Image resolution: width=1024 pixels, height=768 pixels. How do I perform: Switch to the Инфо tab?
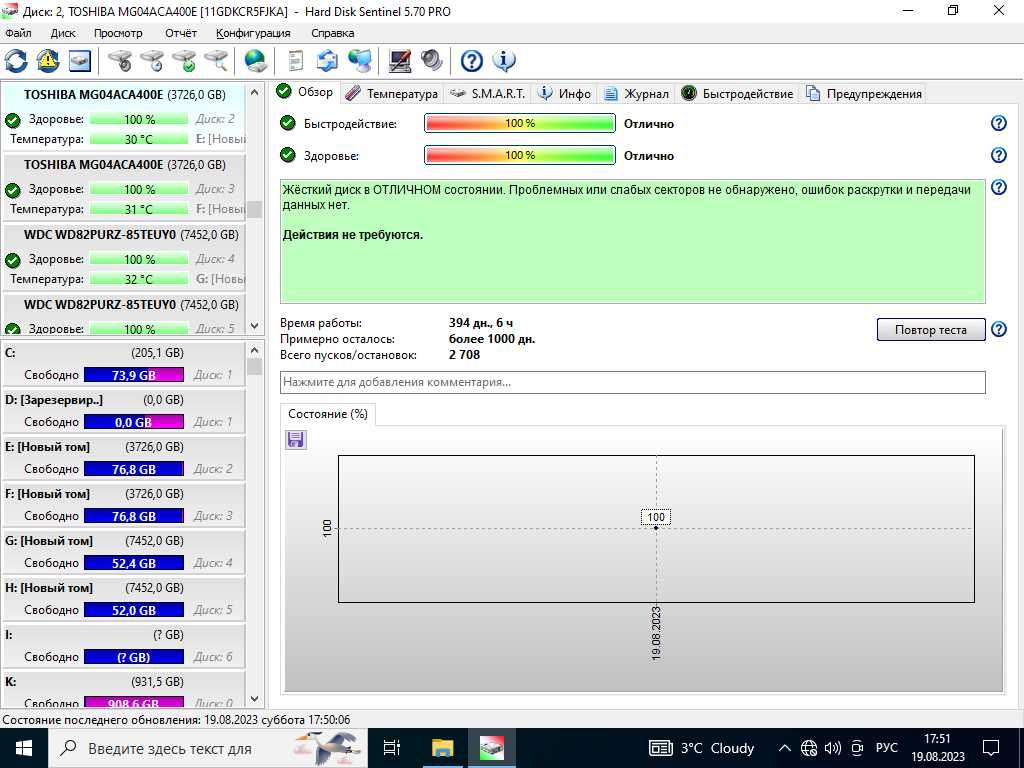(x=564, y=93)
